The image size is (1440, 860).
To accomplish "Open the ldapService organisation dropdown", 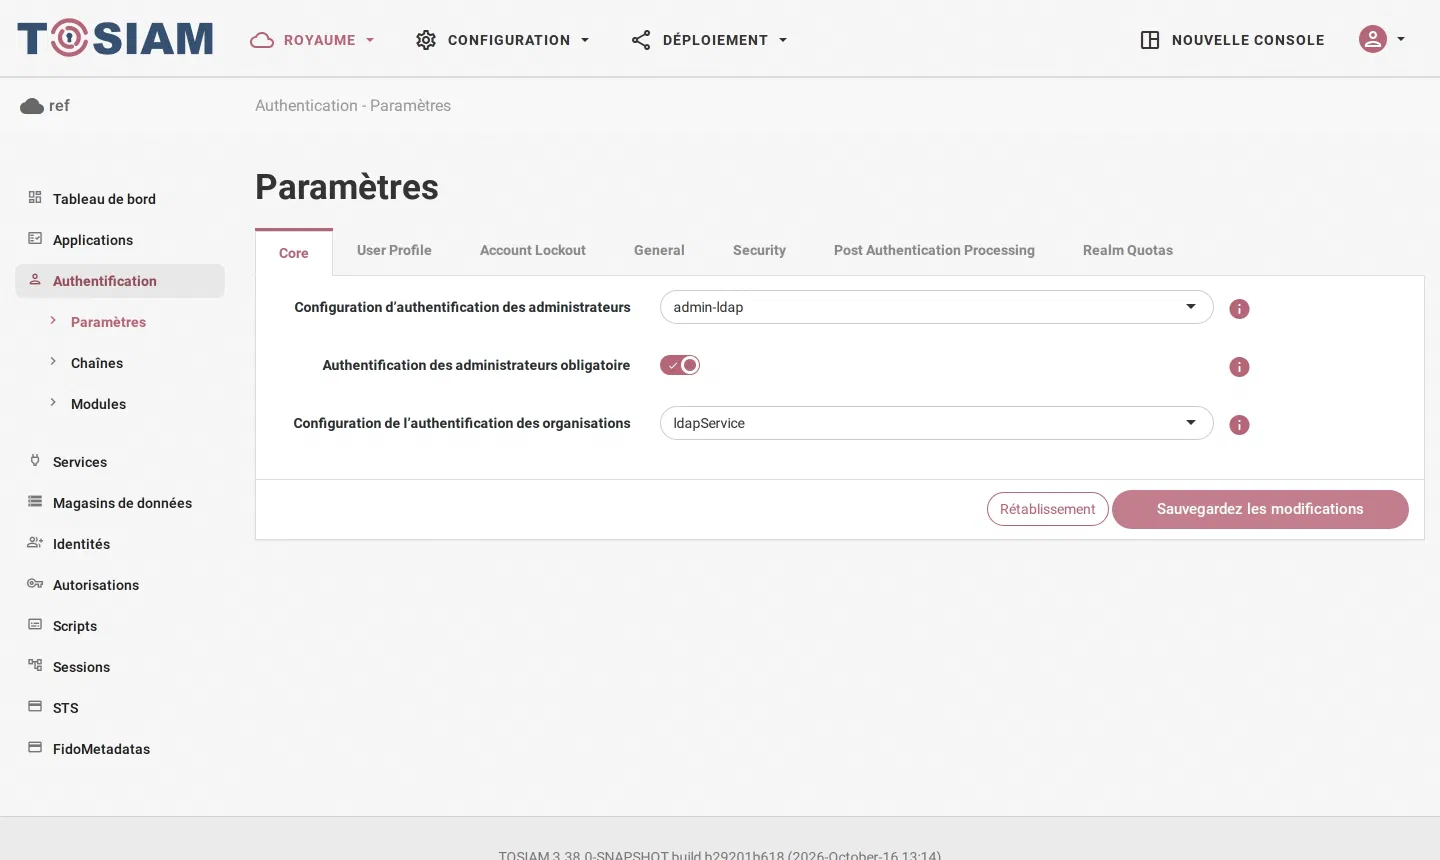I will pyautogui.click(x=936, y=423).
